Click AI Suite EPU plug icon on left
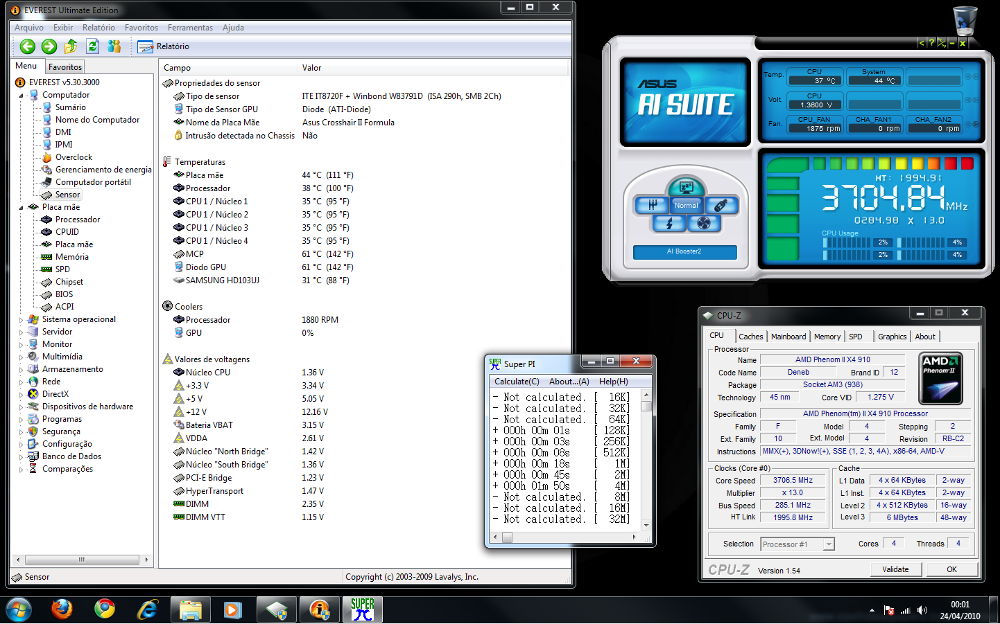 coord(651,205)
